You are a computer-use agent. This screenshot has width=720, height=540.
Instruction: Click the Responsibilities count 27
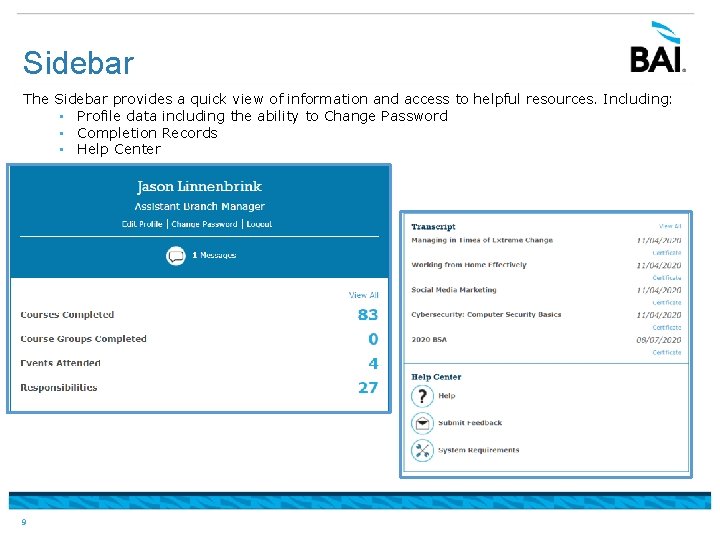click(x=368, y=388)
